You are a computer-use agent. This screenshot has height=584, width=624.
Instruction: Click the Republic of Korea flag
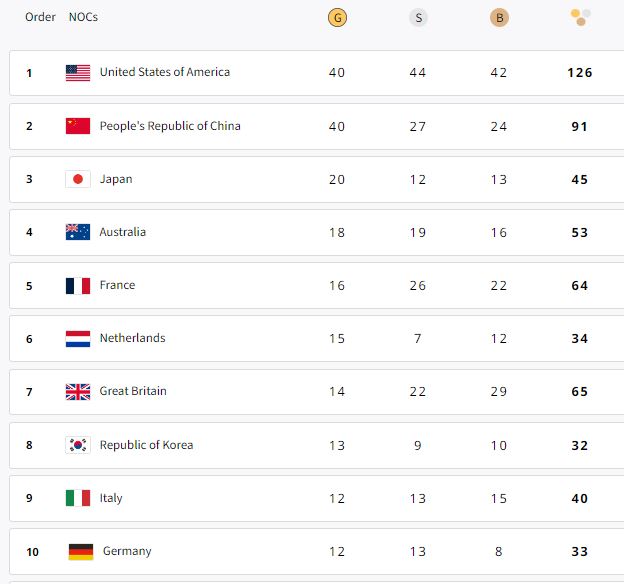pos(78,445)
